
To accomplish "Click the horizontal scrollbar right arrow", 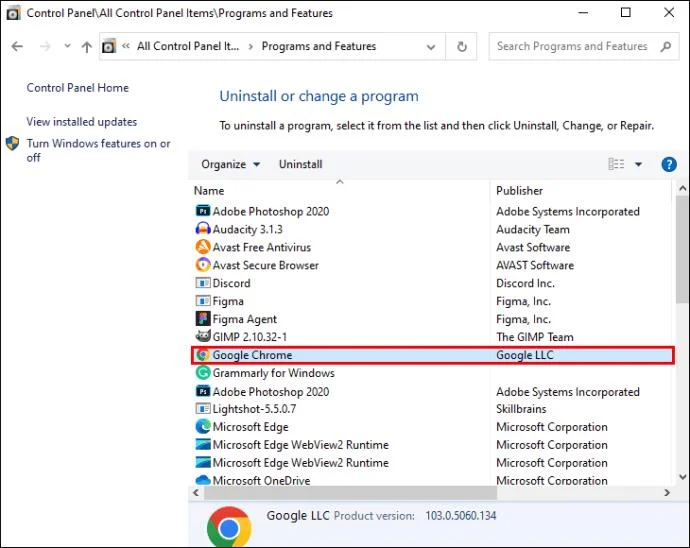I will click(x=667, y=493).
